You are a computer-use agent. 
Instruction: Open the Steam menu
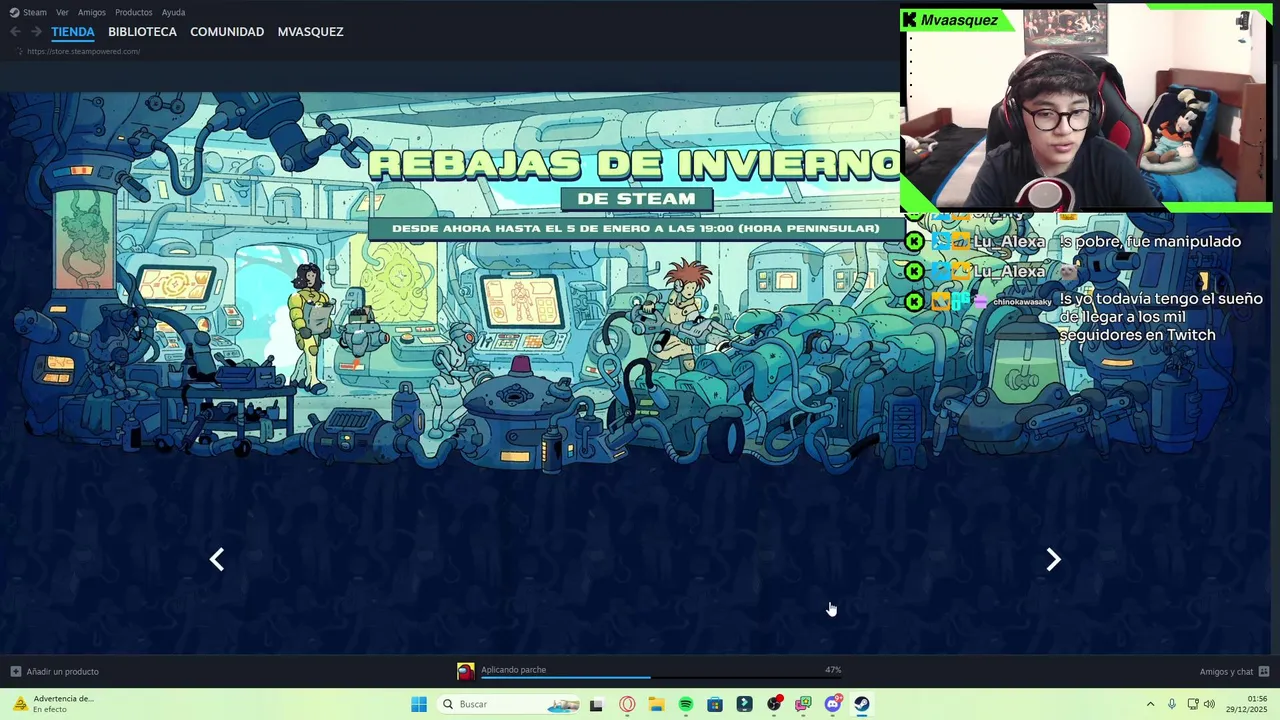point(35,12)
